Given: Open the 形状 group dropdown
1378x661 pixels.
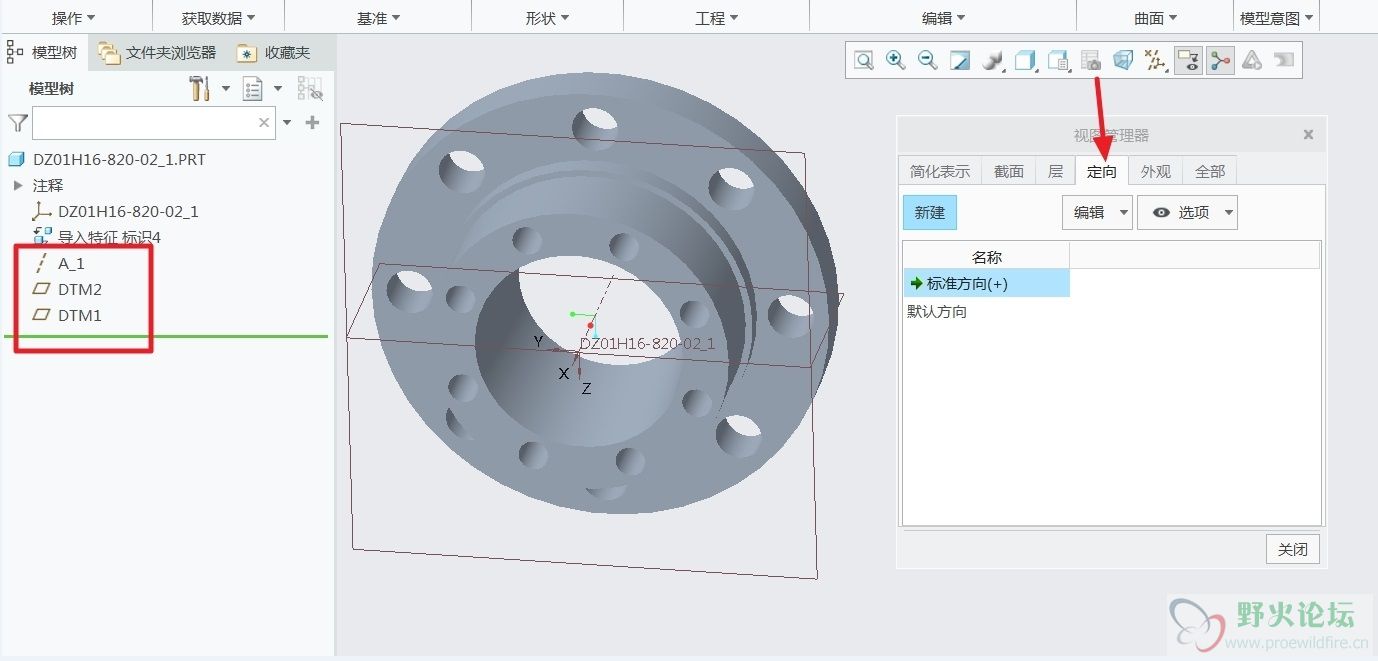Looking at the screenshot, I should pos(547,18).
